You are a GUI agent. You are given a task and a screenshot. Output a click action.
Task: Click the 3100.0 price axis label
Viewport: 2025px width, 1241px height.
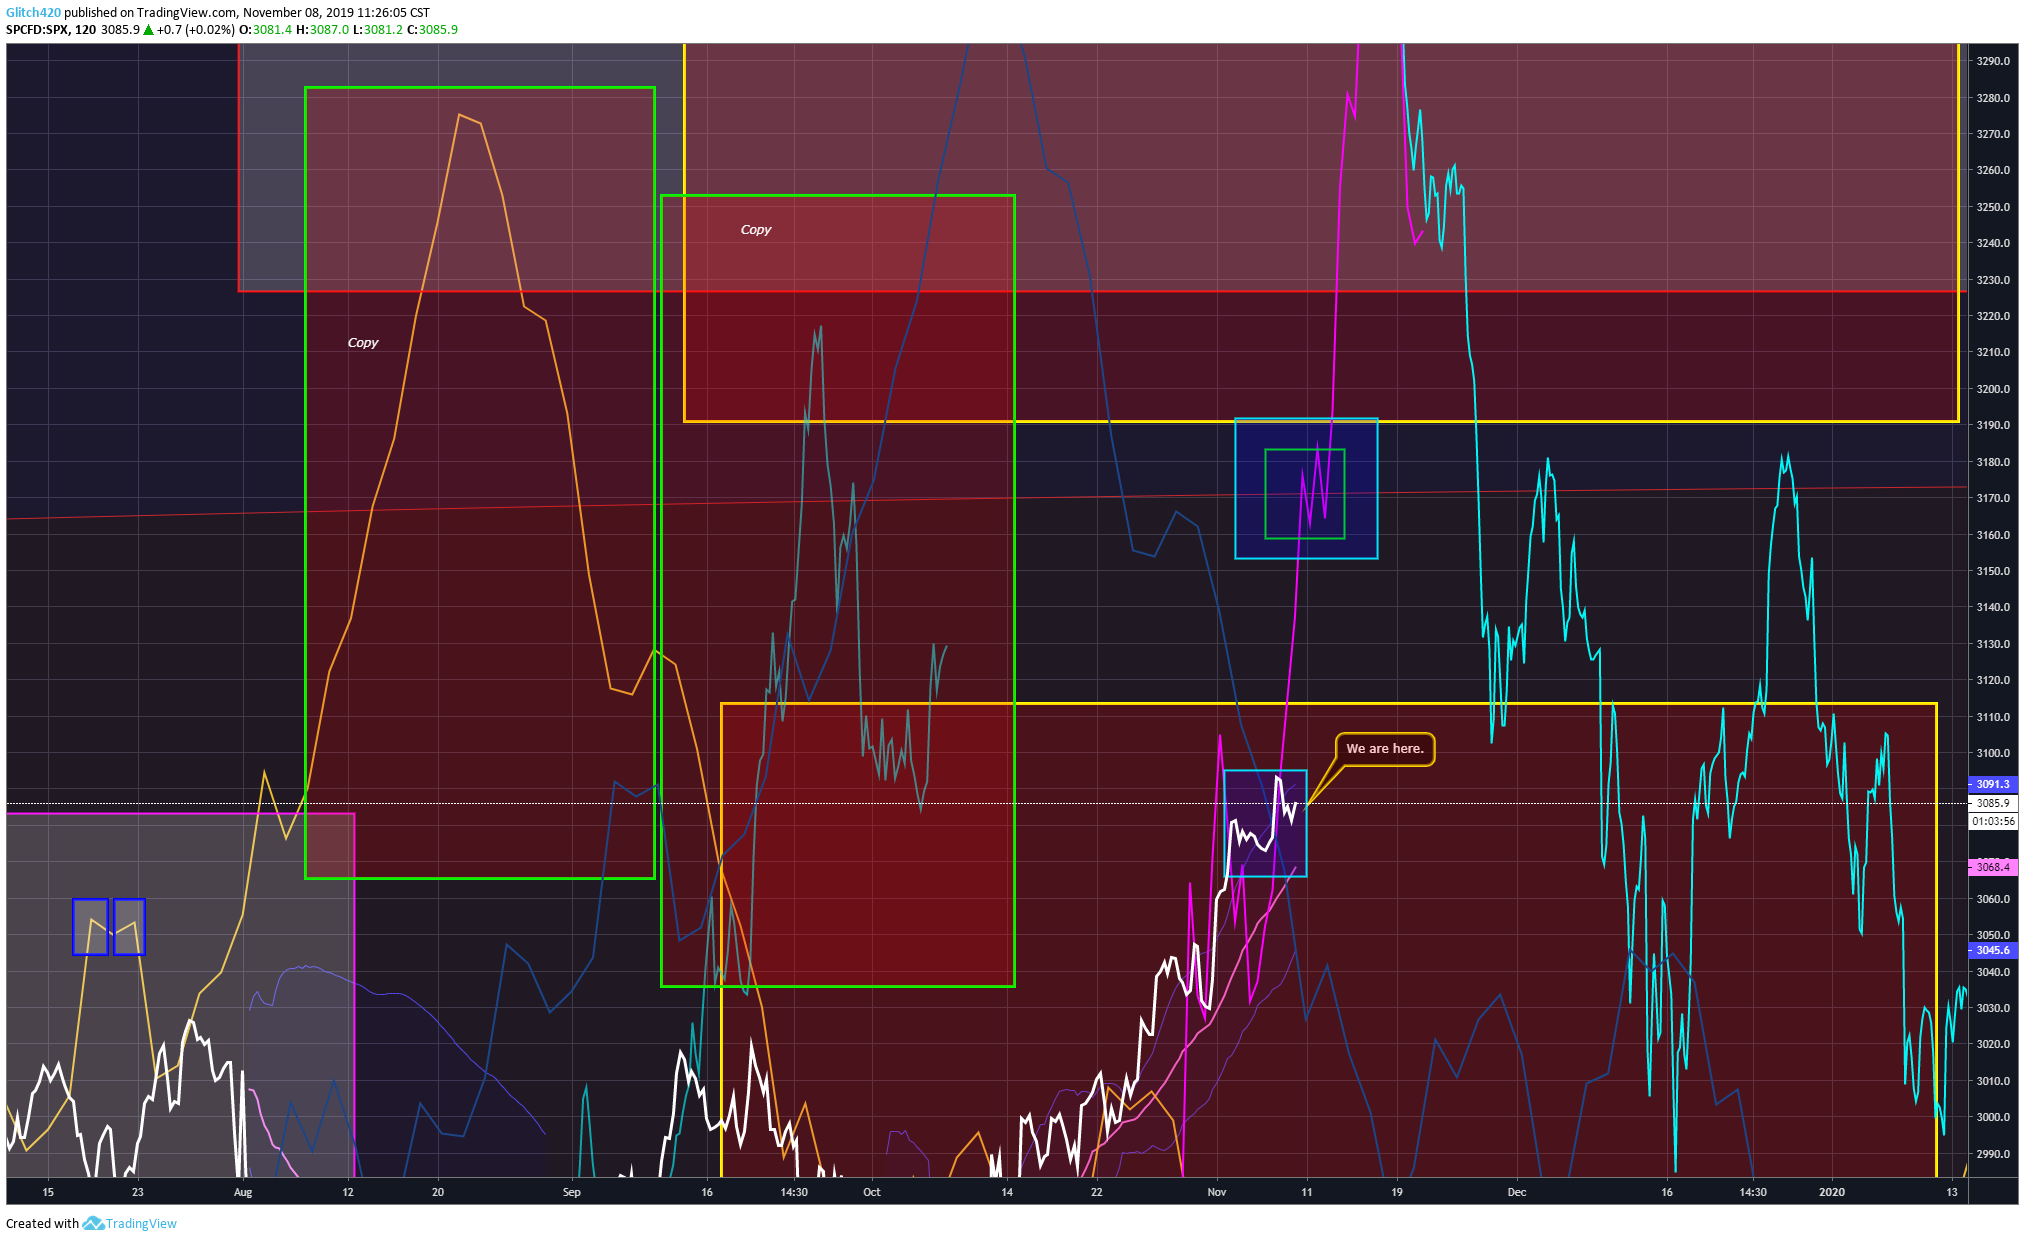tap(1993, 753)
